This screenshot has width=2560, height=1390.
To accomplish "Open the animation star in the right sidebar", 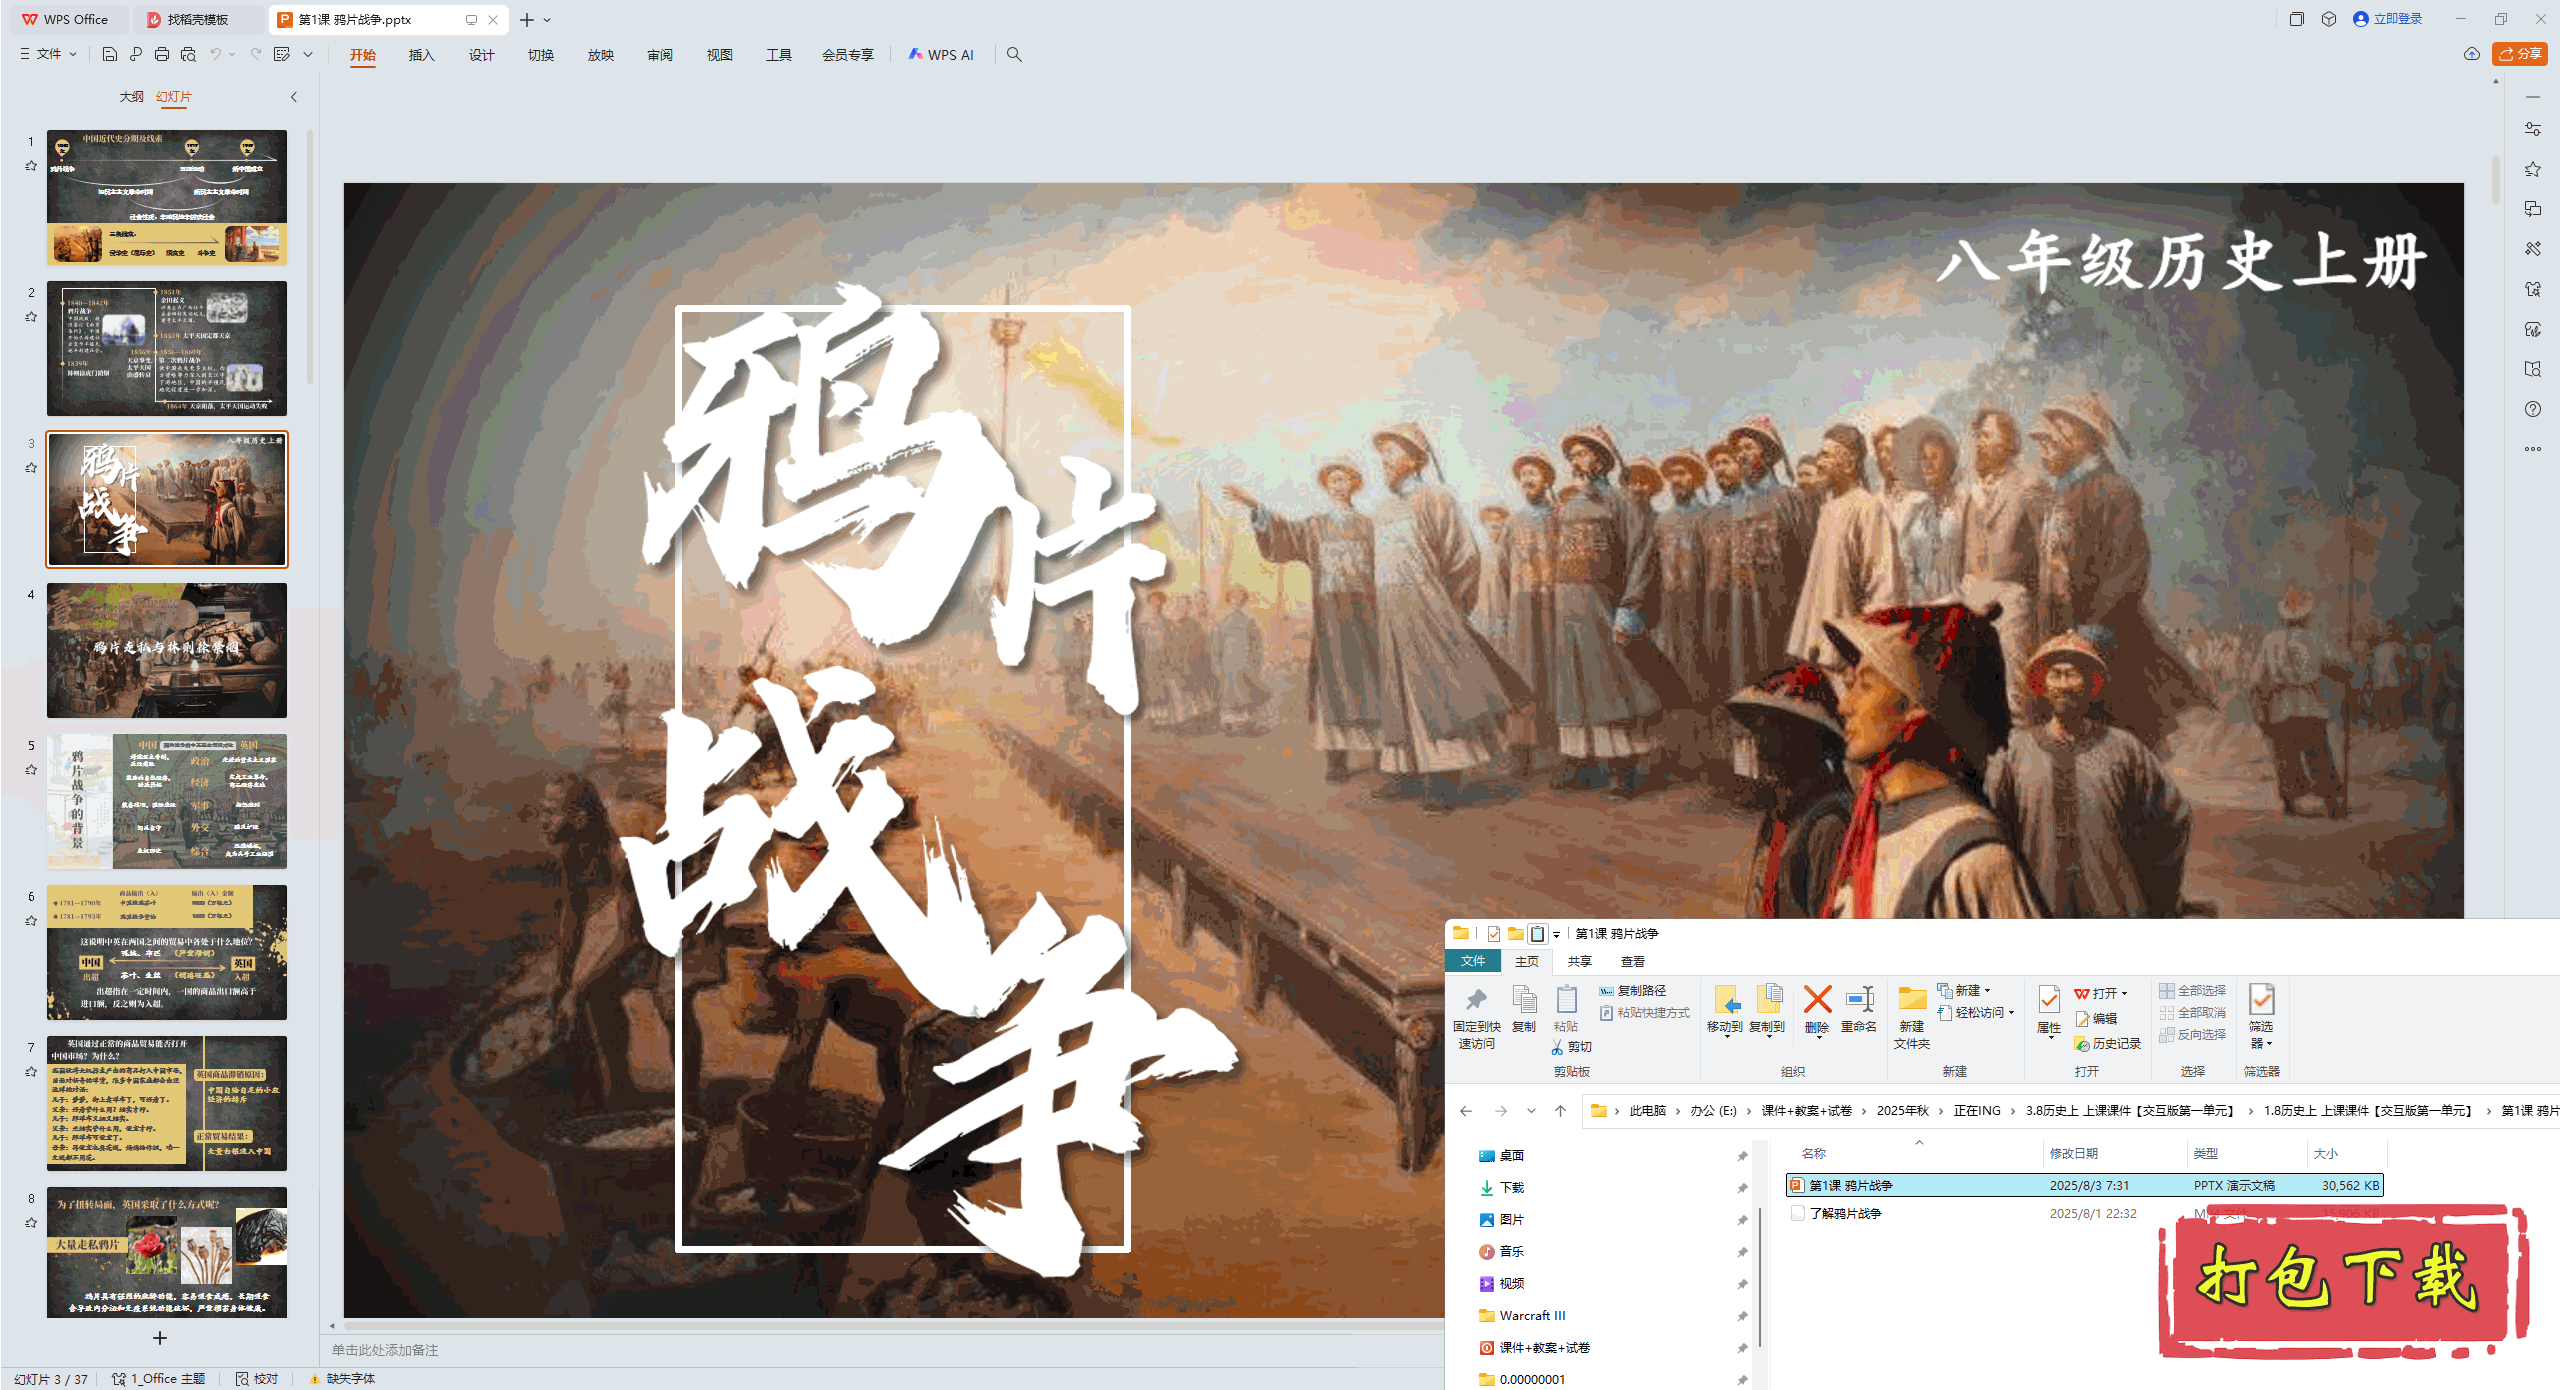I will tap(2533, 169).
